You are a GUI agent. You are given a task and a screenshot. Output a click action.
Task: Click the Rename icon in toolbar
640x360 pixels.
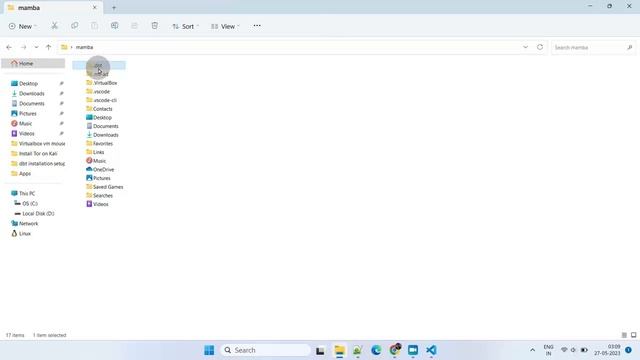click(x=114, y=26)
